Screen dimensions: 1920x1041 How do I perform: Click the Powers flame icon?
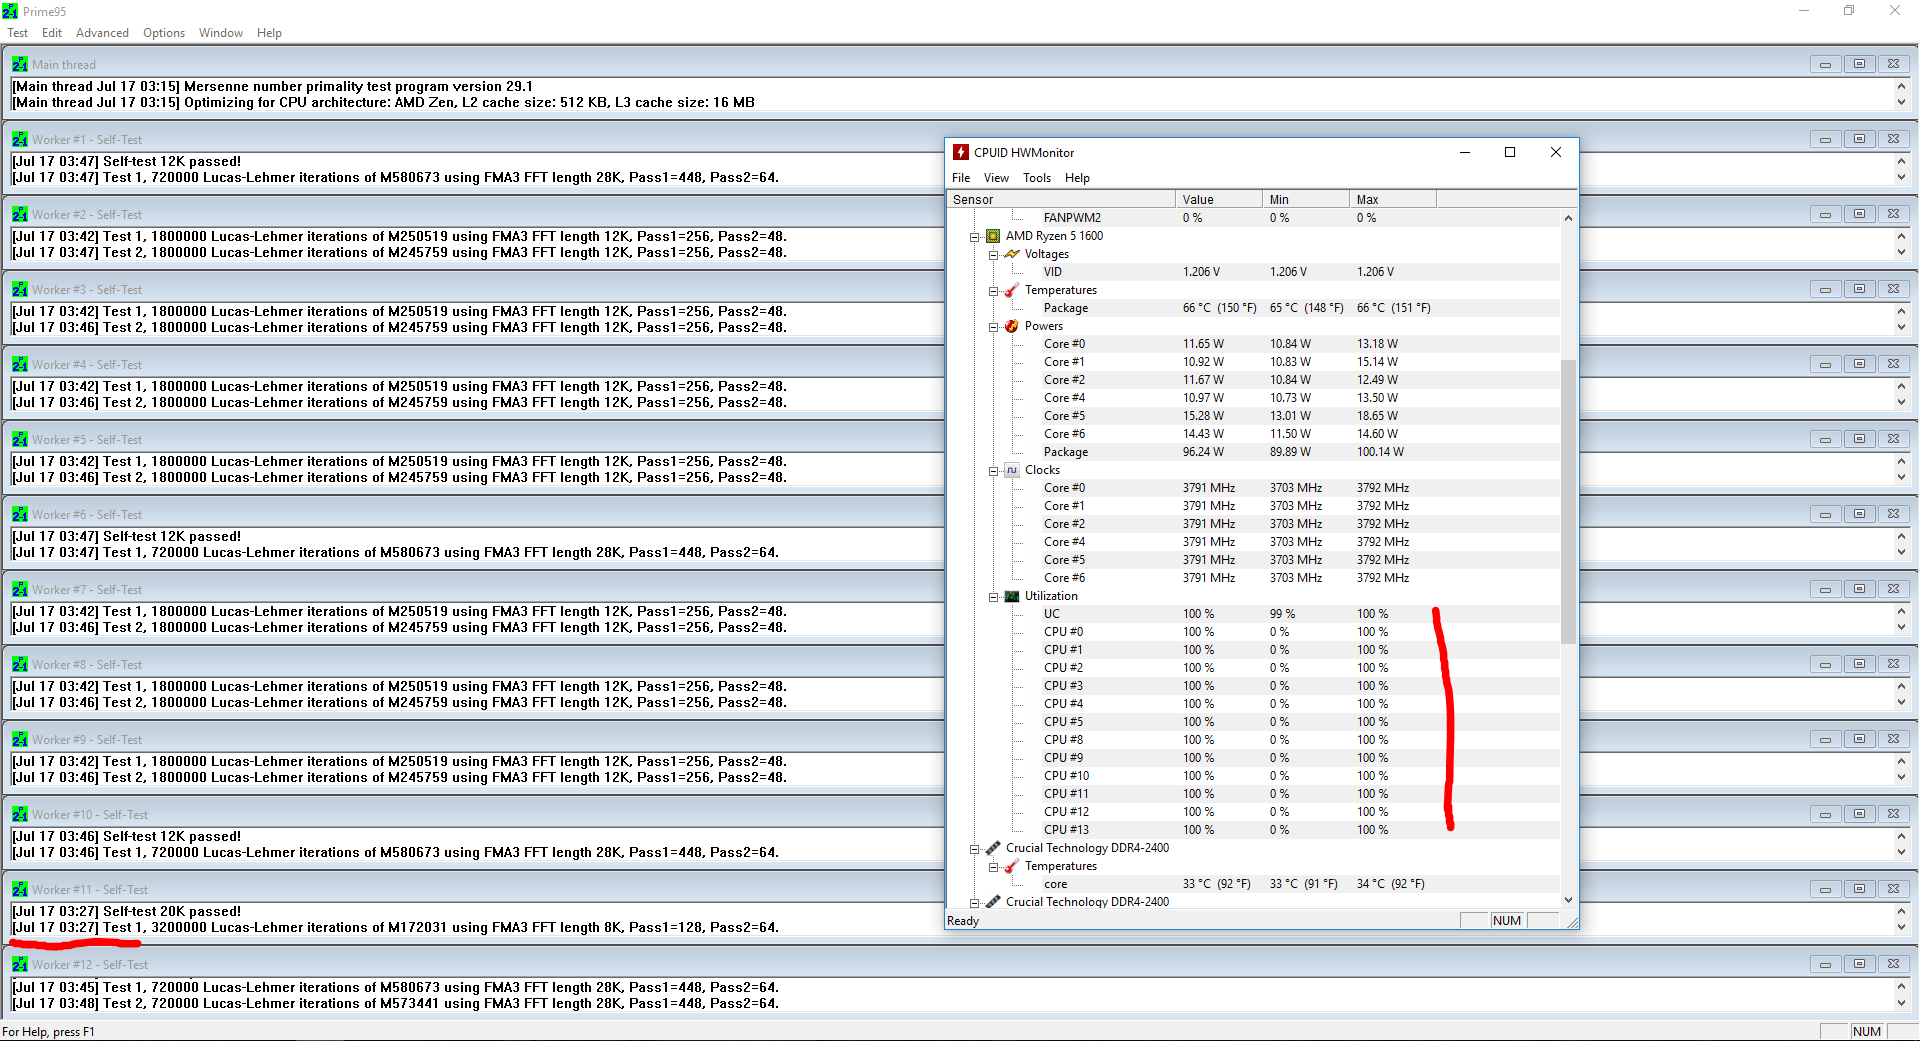click(x=1012, y=326)
